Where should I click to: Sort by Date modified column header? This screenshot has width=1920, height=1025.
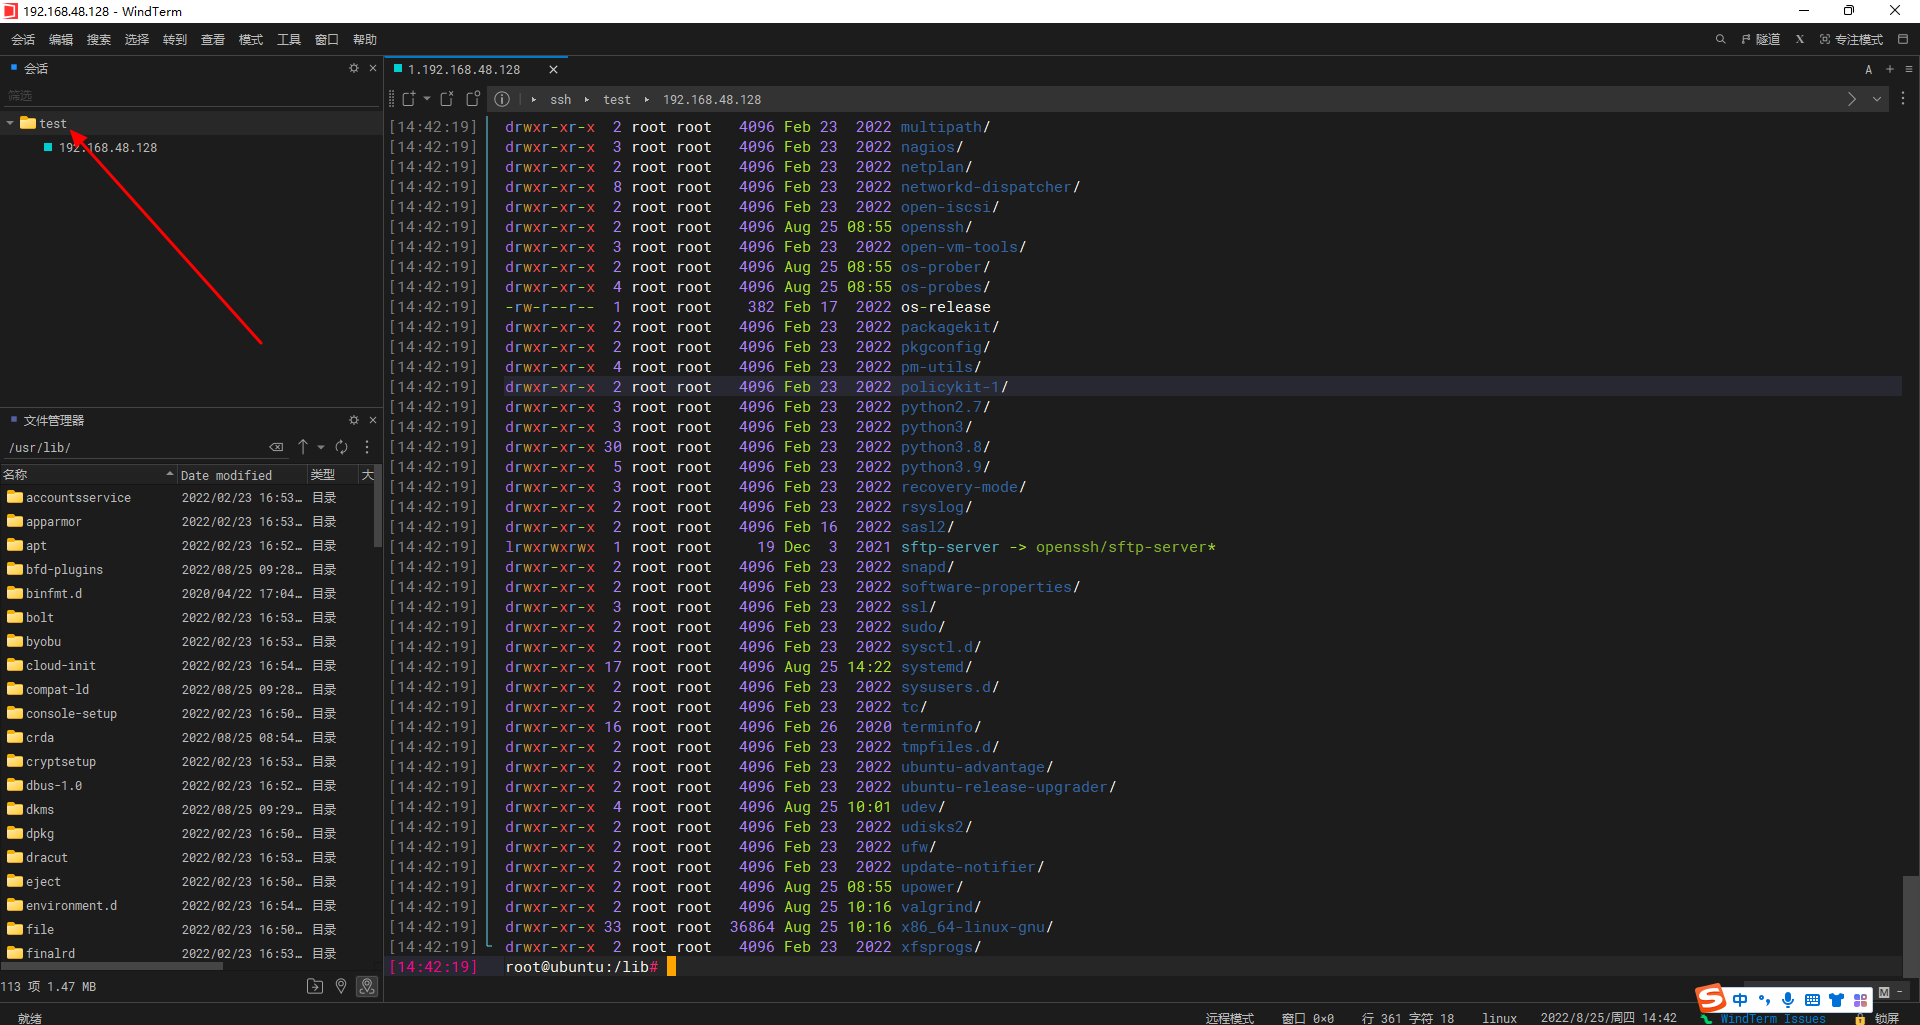click(x=240, y=475)
